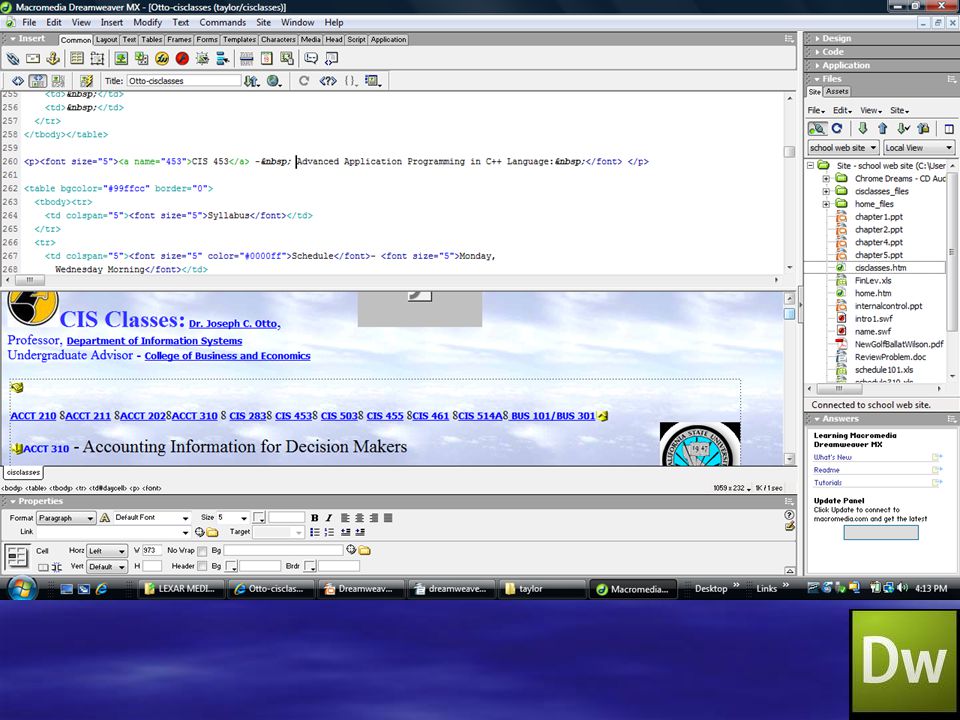Open the text color picker swatch
960x720 pixels.
tap(259, 518)
